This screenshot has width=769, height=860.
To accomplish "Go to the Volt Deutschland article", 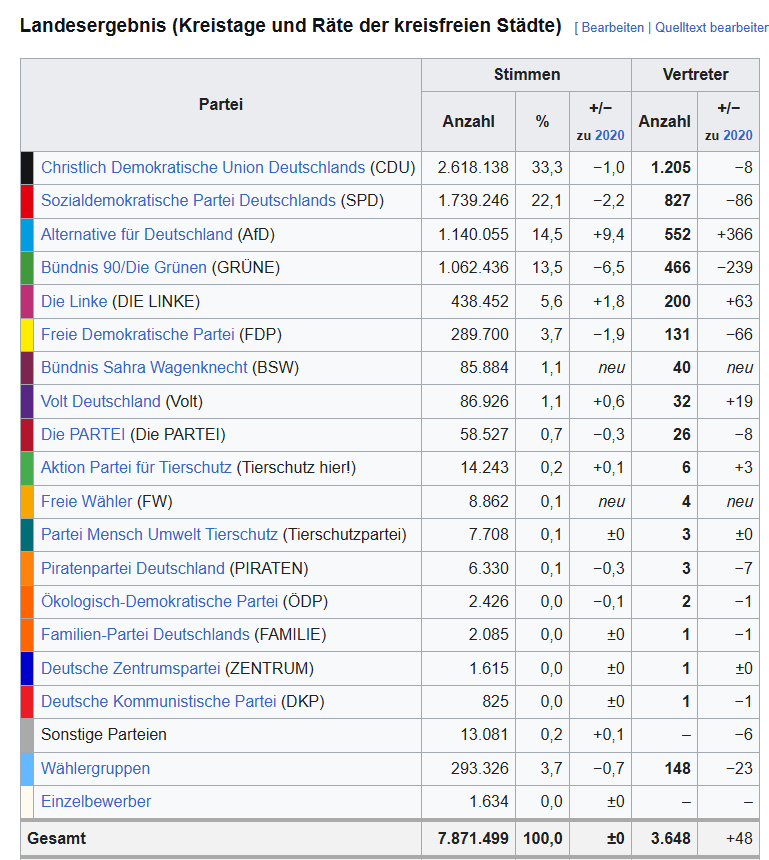I will (100, 401).
